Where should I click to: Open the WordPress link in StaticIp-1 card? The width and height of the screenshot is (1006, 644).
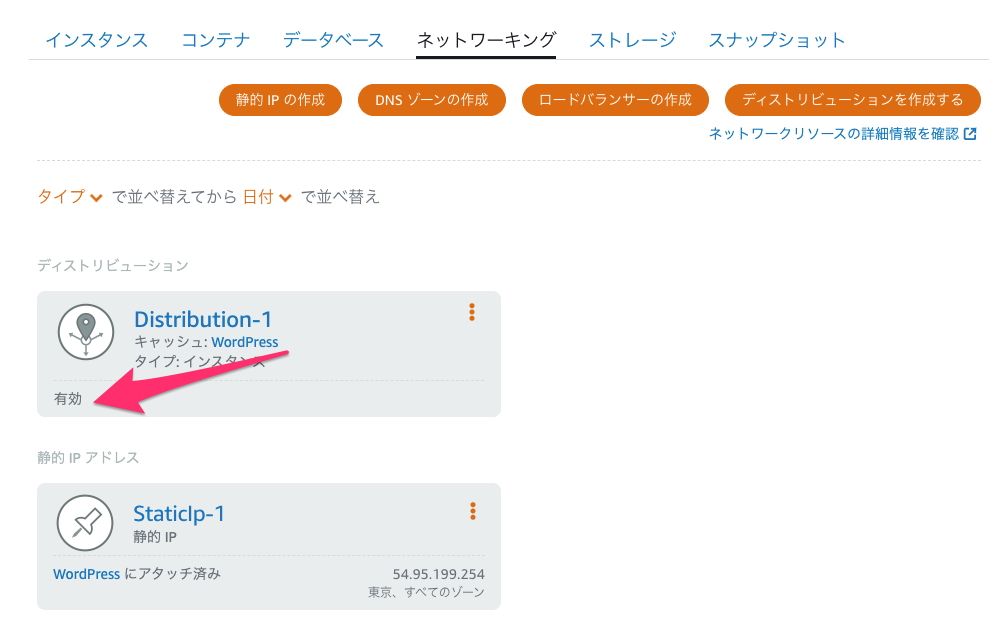click(86, 574)
